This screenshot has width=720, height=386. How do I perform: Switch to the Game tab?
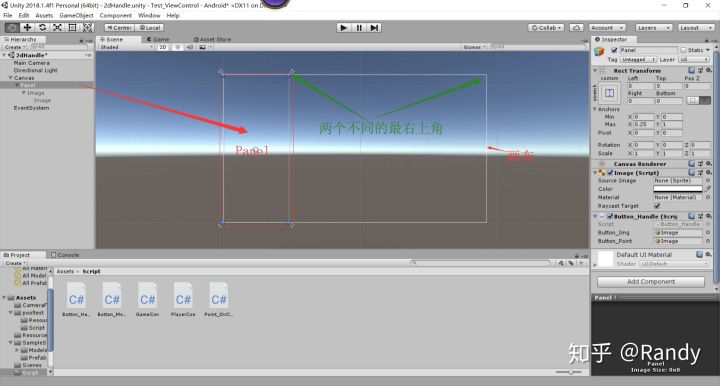click(158, 39)
